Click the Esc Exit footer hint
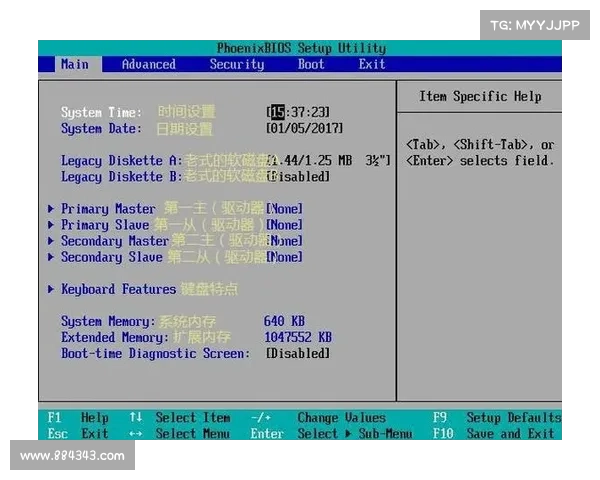Image resolution: width=600 pixels, height=480 pixels. tap(78, 433)
